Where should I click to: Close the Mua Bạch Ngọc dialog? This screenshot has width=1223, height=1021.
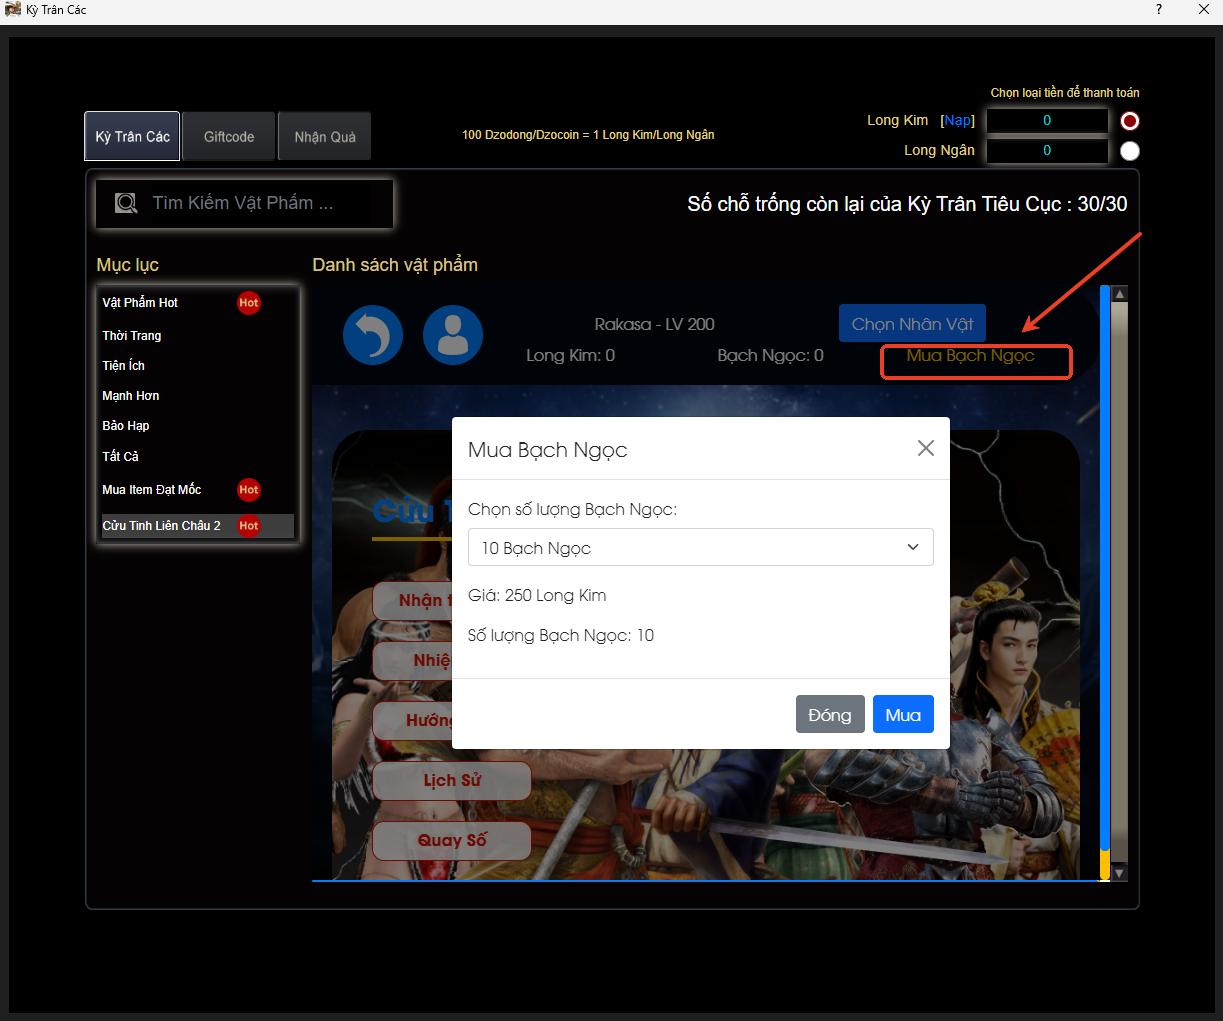[x=926, y=448]
